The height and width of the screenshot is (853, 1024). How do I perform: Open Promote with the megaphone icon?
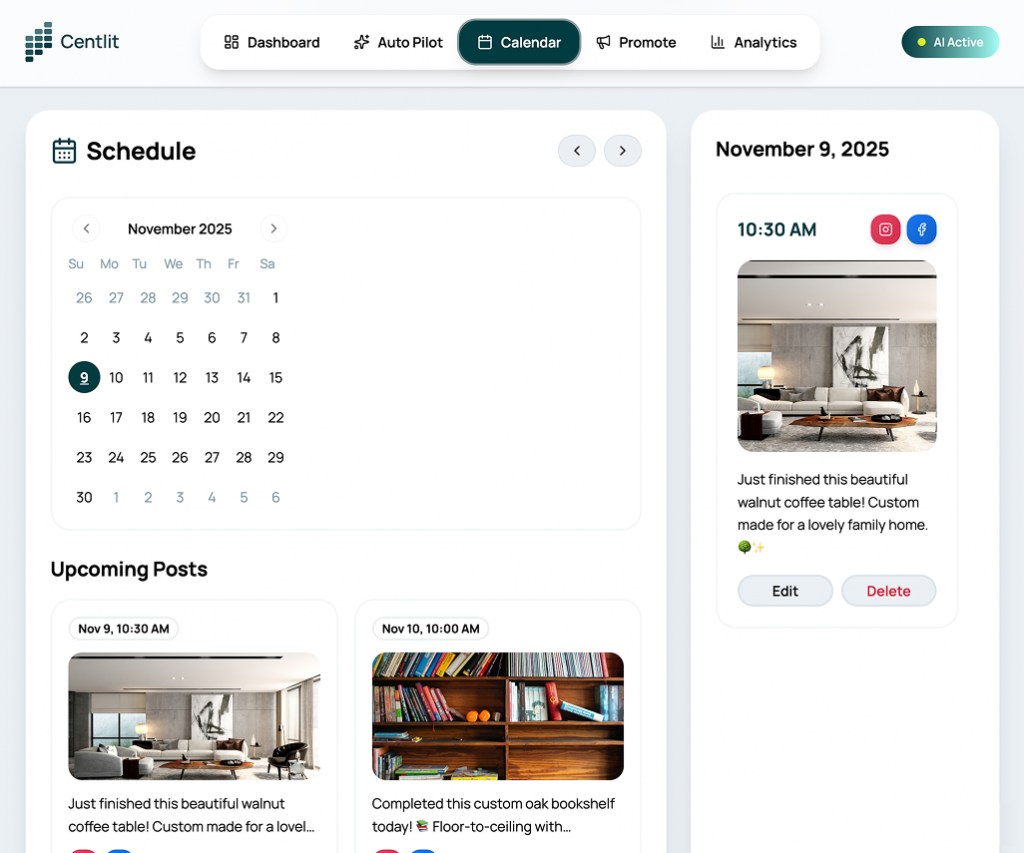tap(636, 42)
